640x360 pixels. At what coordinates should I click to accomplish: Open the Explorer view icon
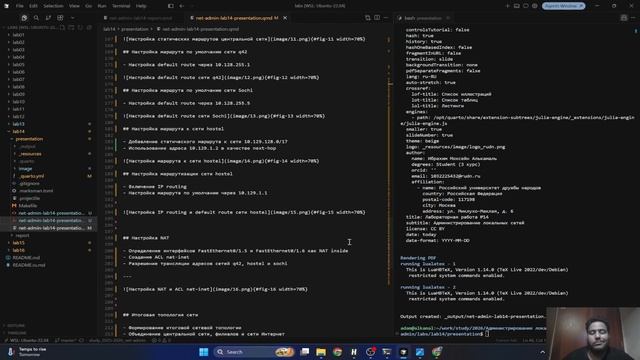24,18
